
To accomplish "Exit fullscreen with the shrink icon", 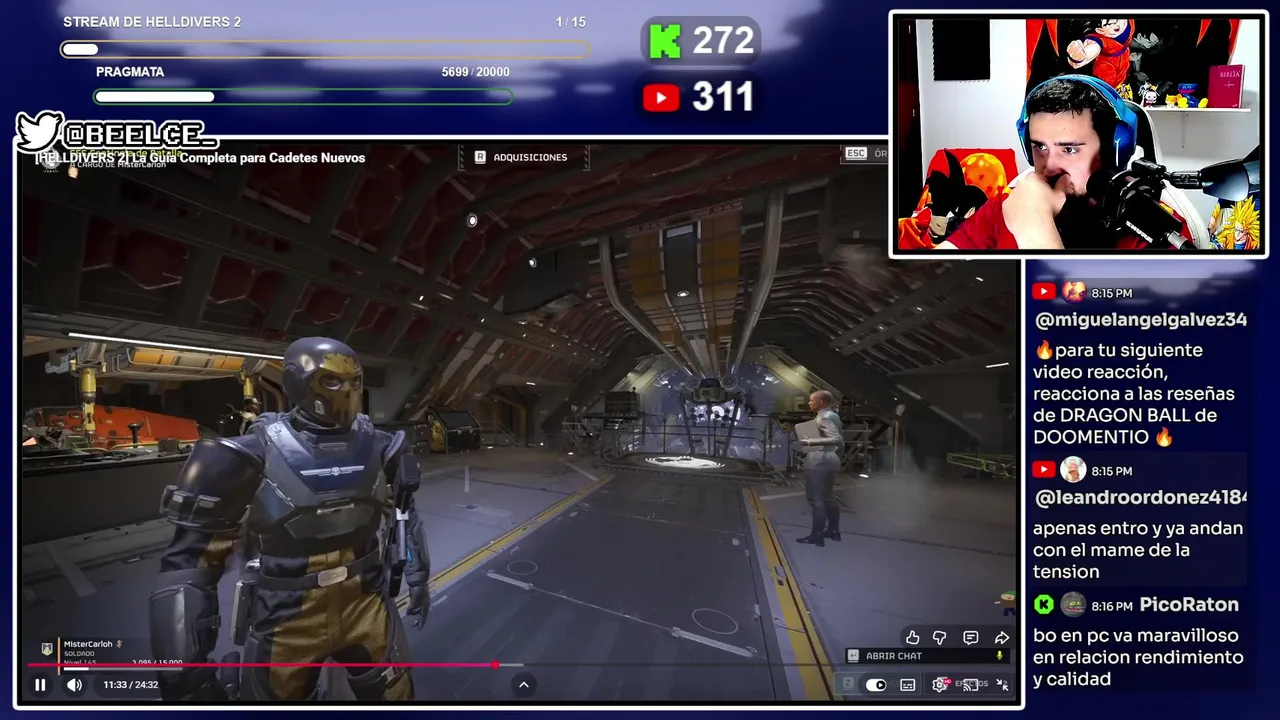I will [1002, 685].
